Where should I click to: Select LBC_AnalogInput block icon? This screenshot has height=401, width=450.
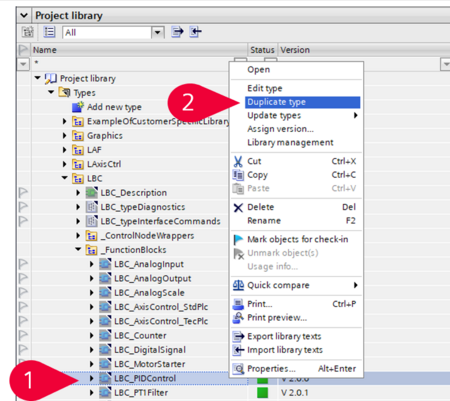(105, 264)
